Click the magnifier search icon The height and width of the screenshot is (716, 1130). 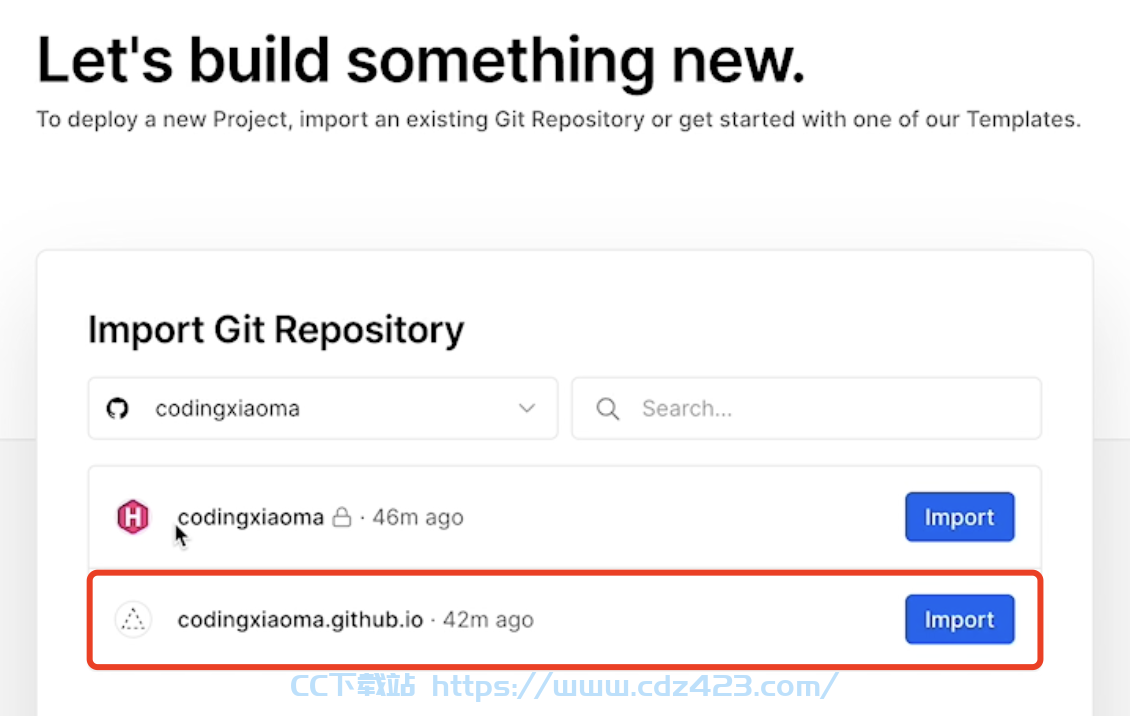[x=608, y=409]
